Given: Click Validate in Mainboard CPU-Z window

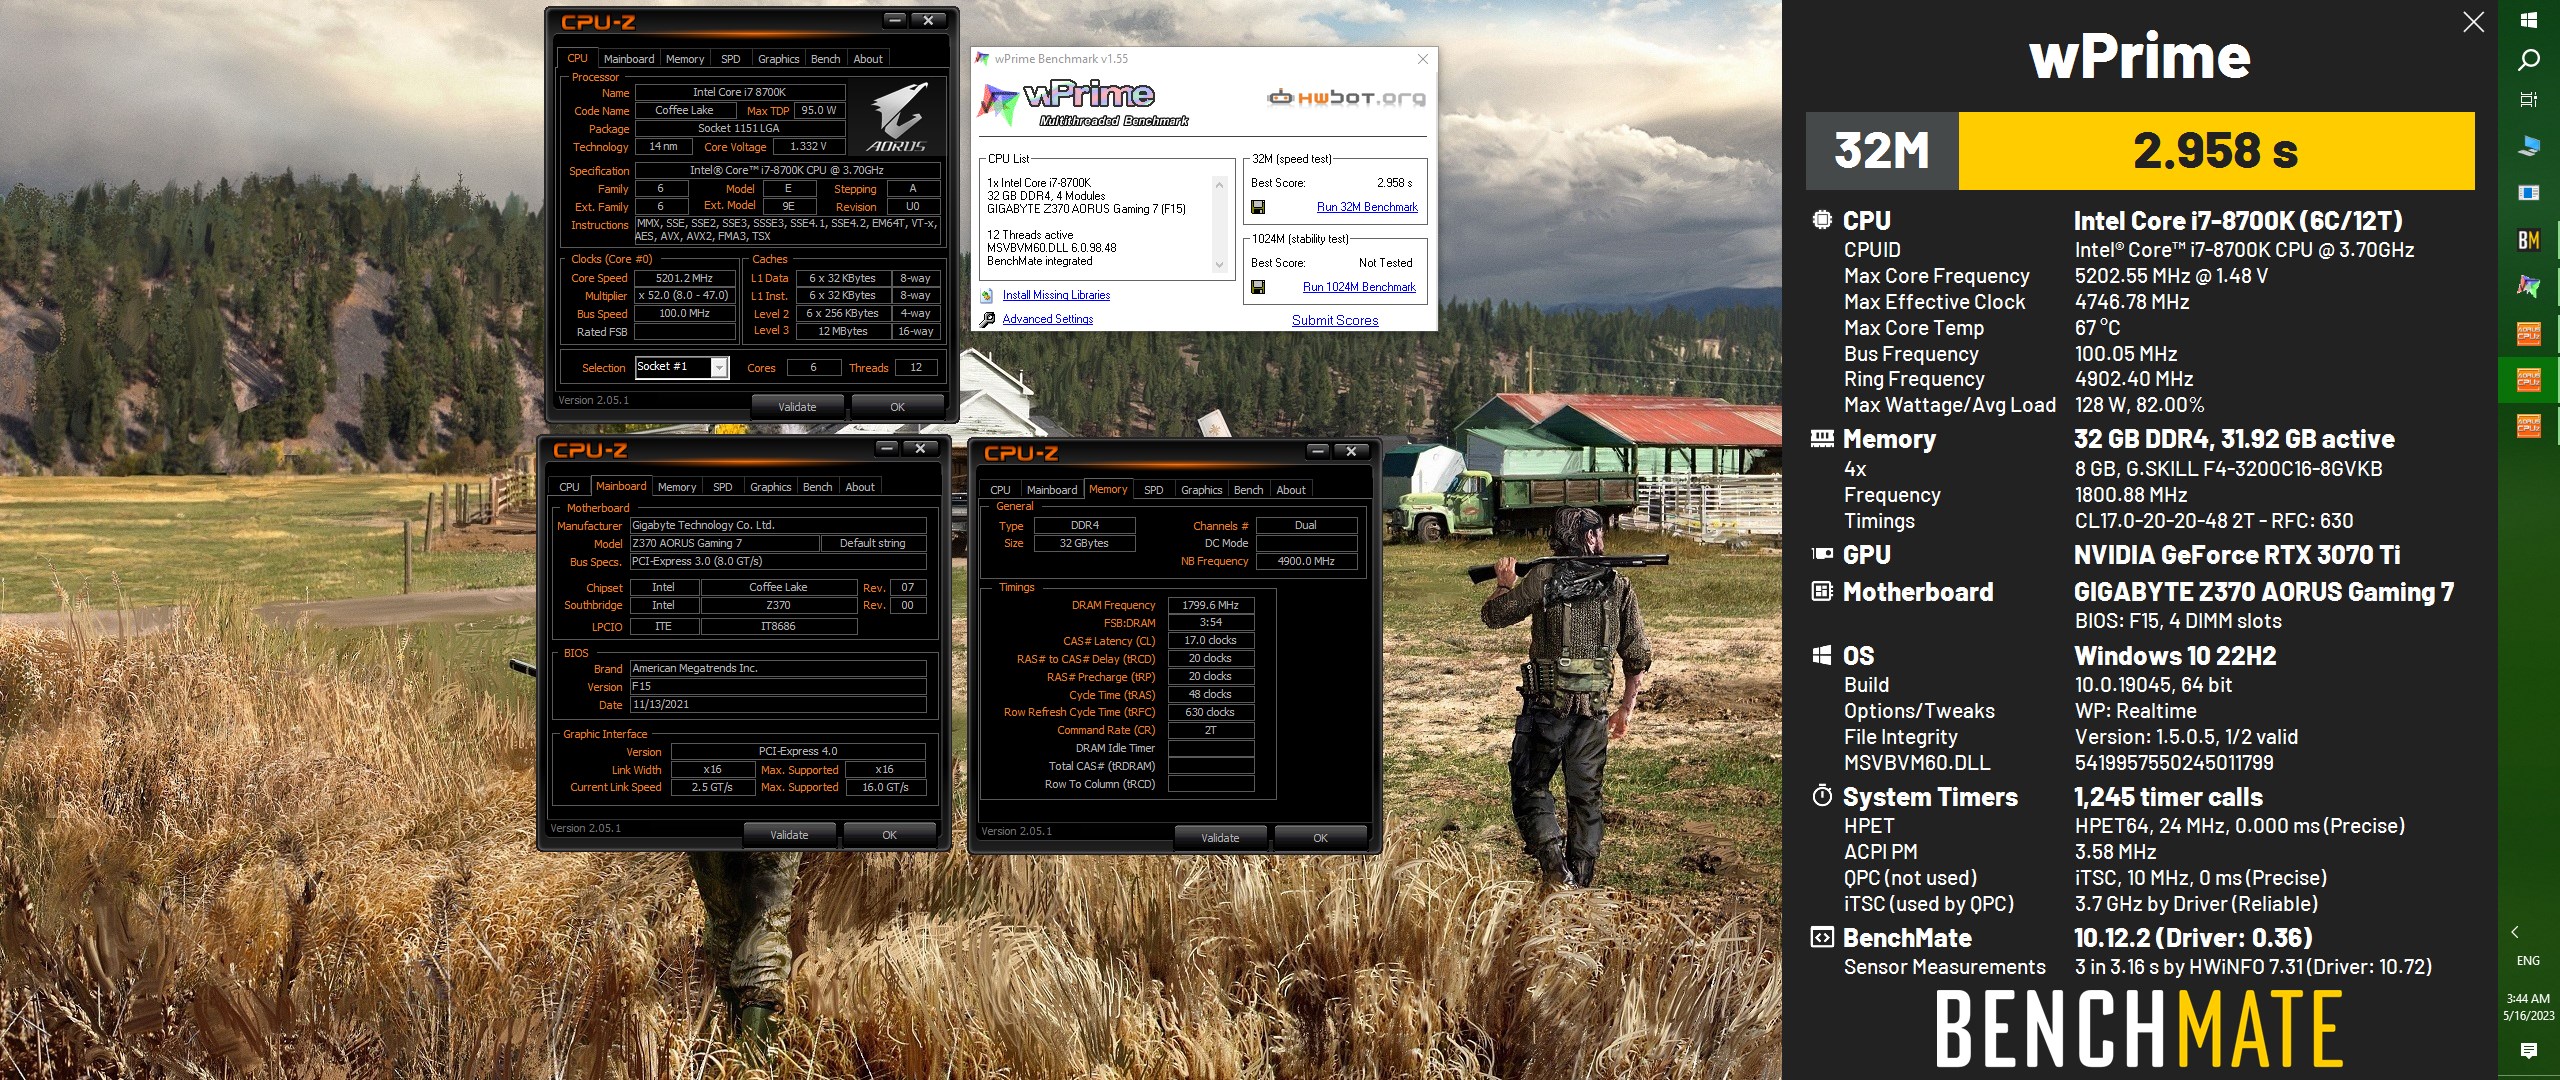Looking at the screenshot, I should [789, 835].
